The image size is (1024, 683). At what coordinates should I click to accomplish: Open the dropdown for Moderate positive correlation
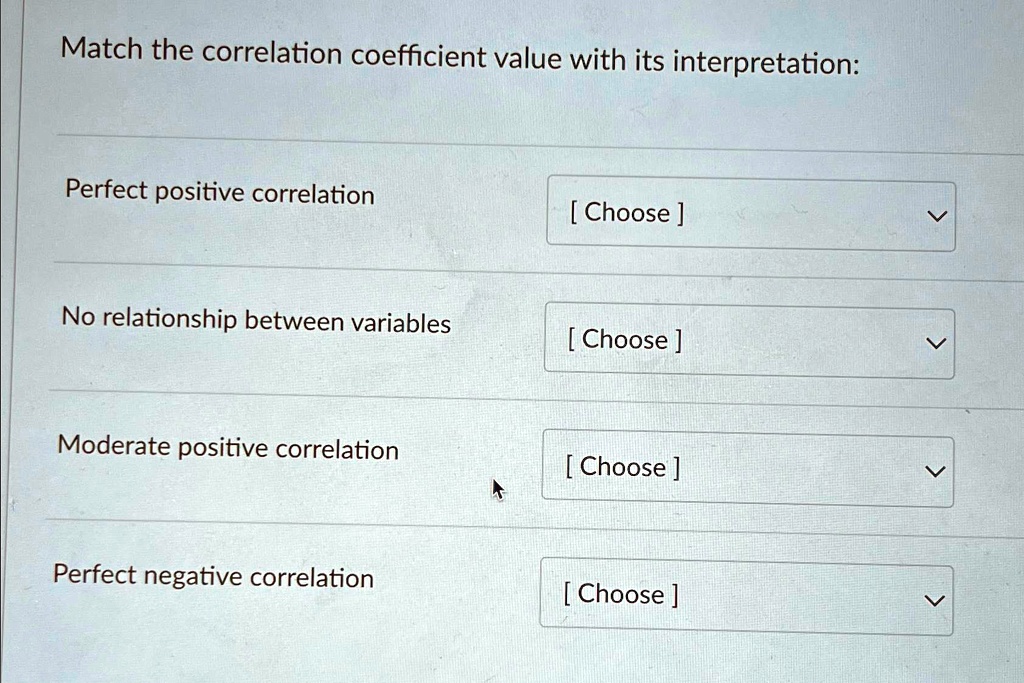747,468
